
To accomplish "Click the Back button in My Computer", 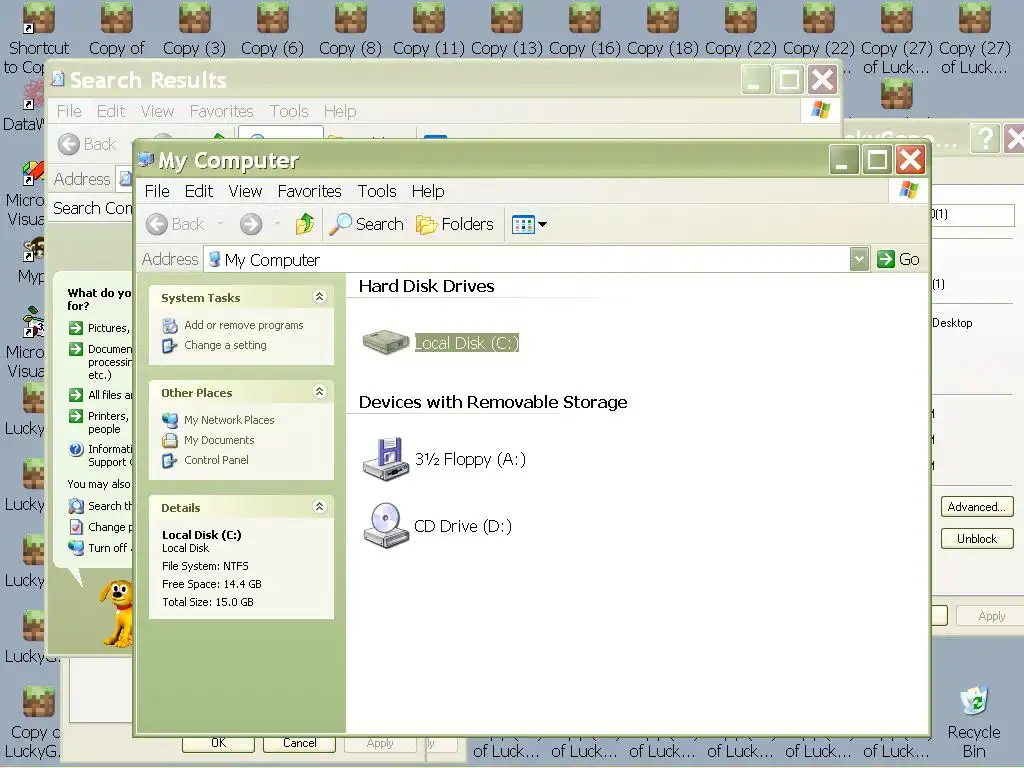I will 175,224.
